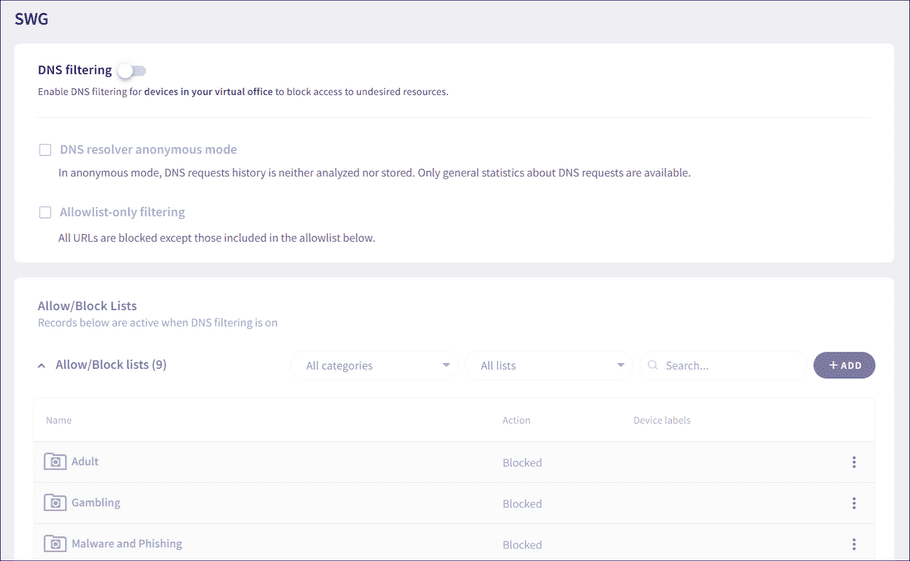Click the Name column header
This screenshot has height=561, width=910.
[59, 420]
